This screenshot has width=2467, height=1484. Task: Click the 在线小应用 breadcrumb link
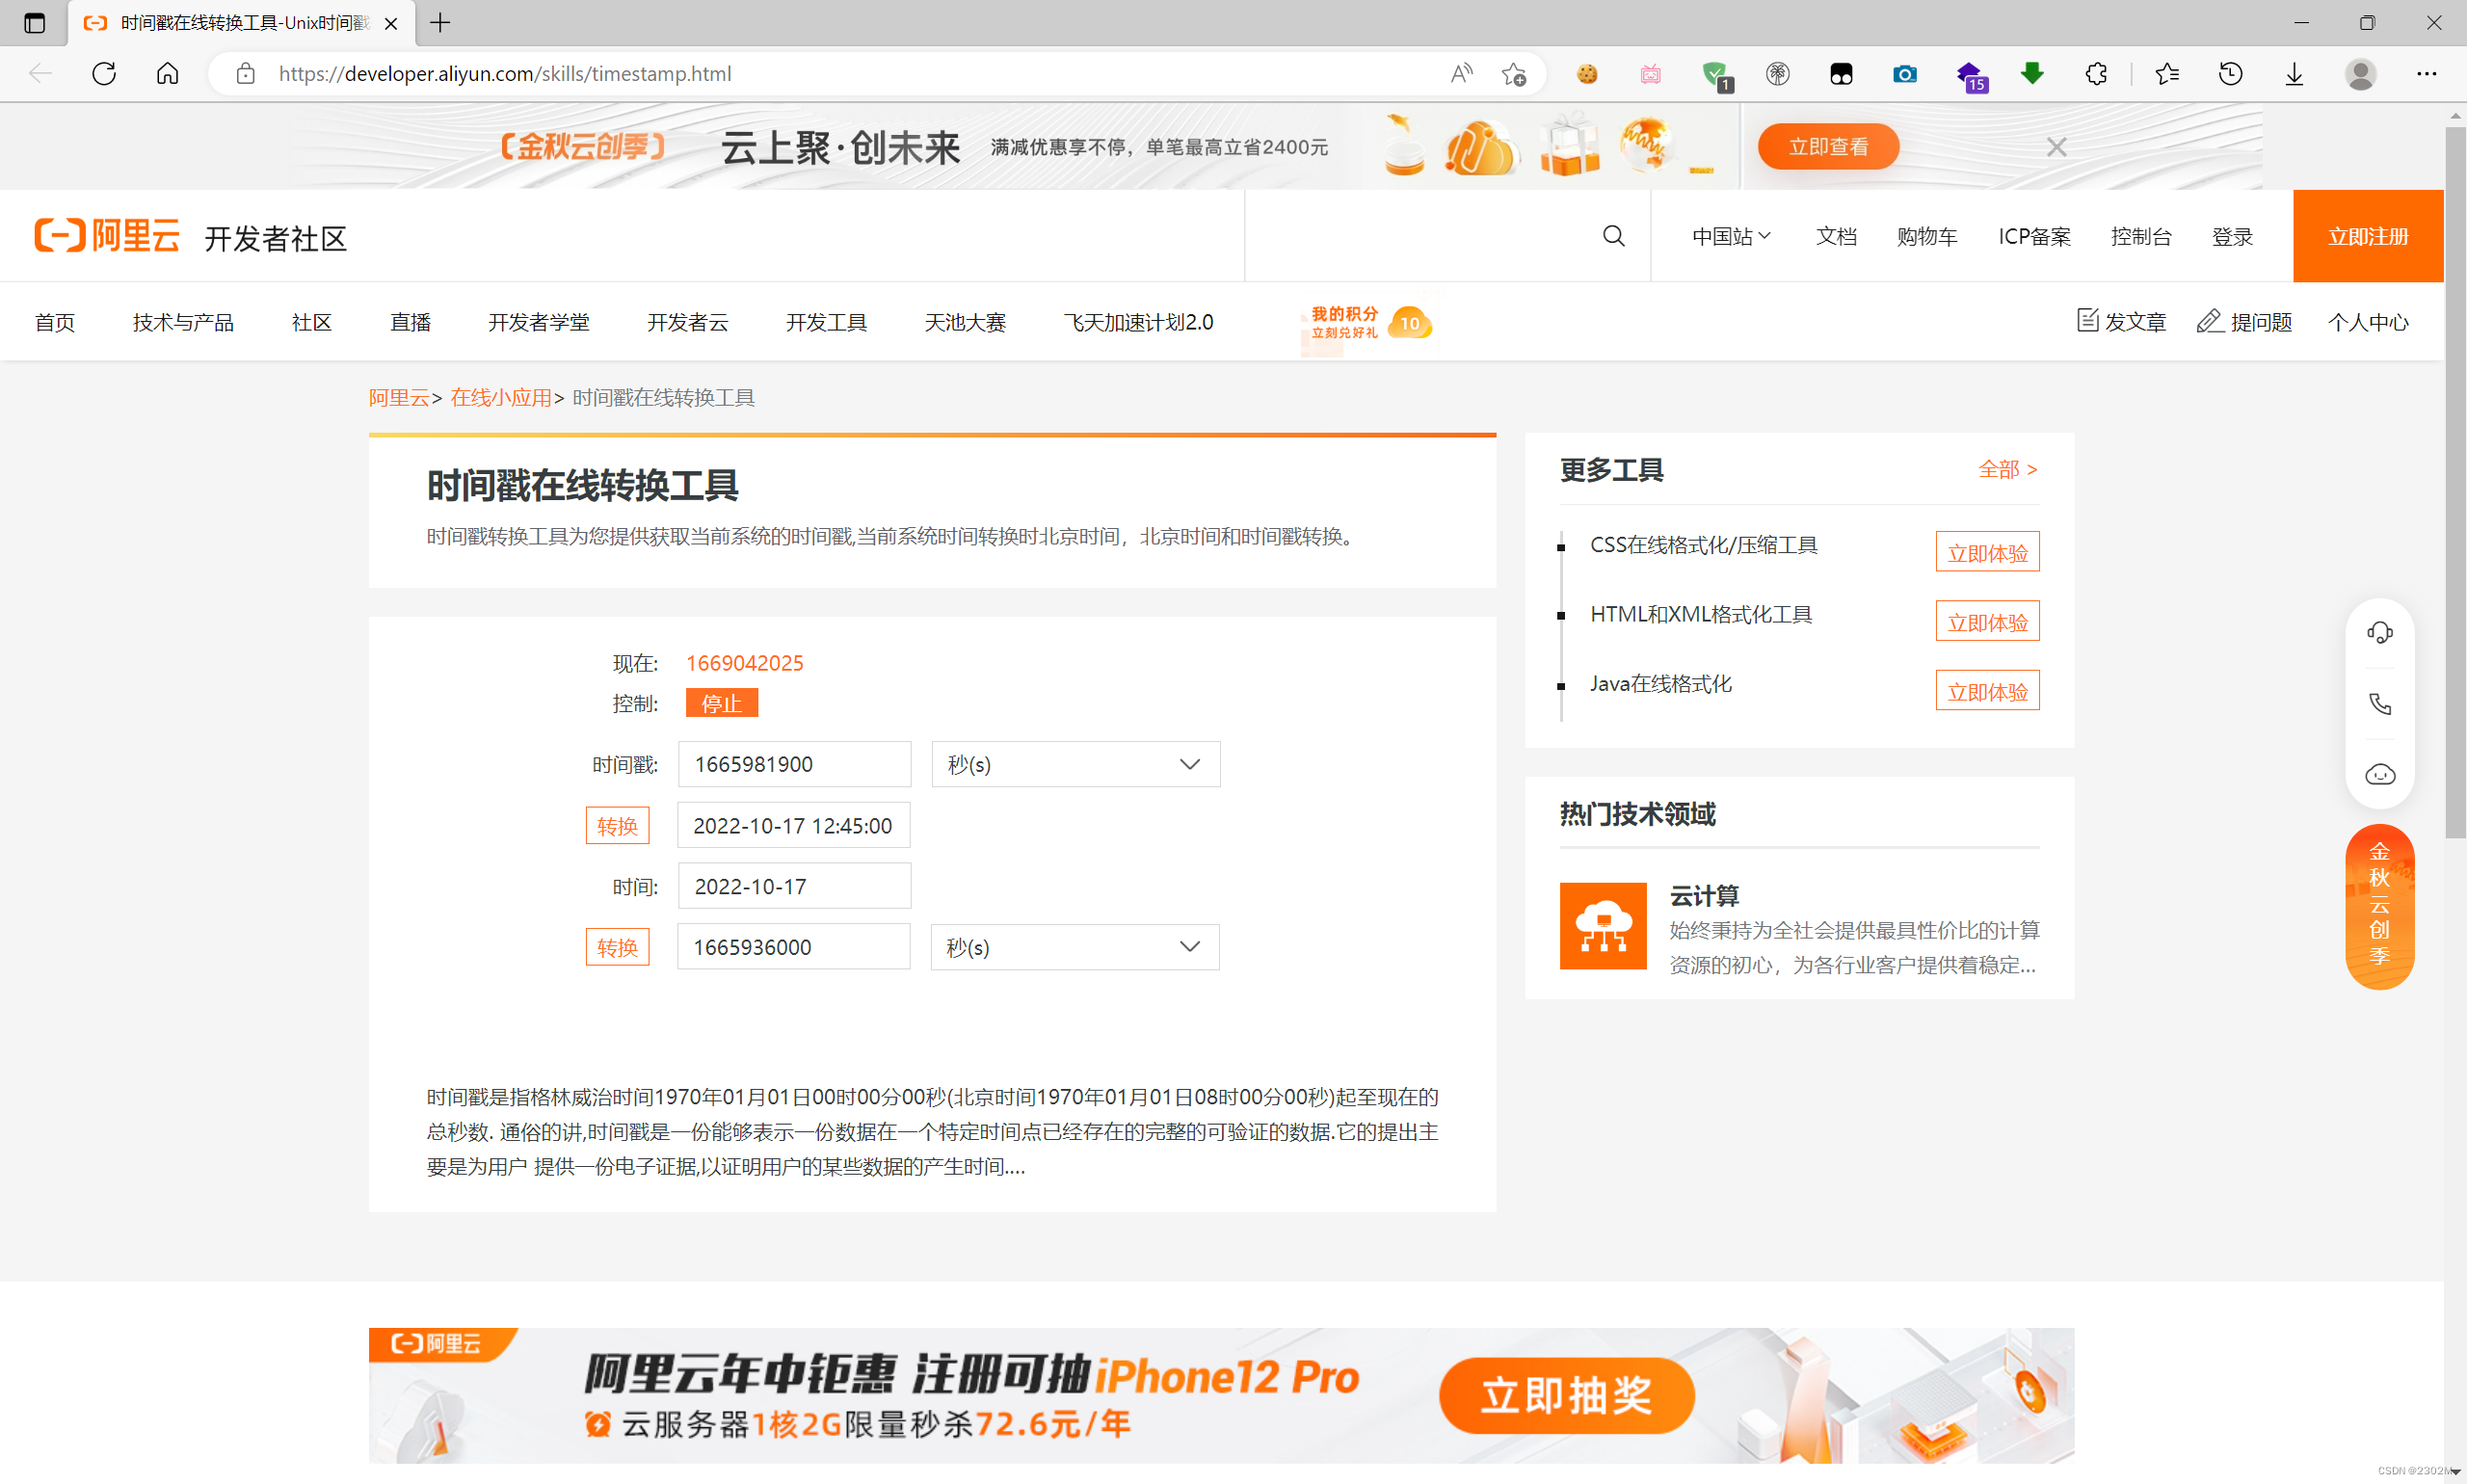(500, 398)
